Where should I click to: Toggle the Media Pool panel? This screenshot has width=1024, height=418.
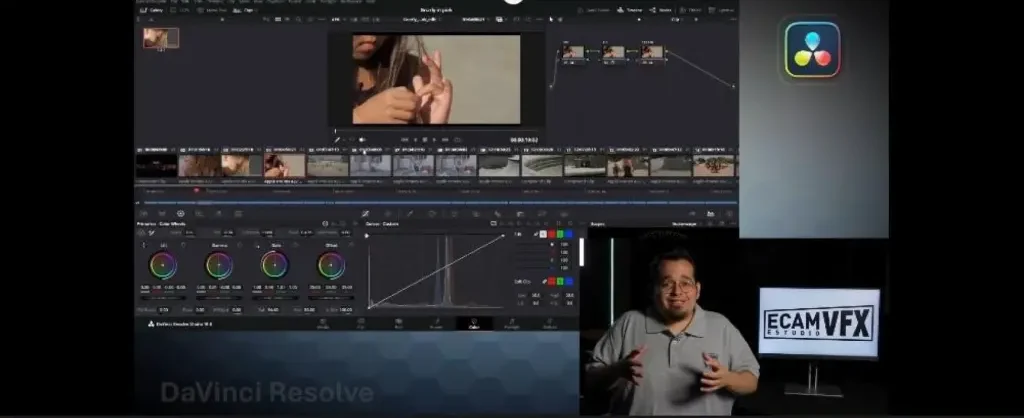coord(212,10)
